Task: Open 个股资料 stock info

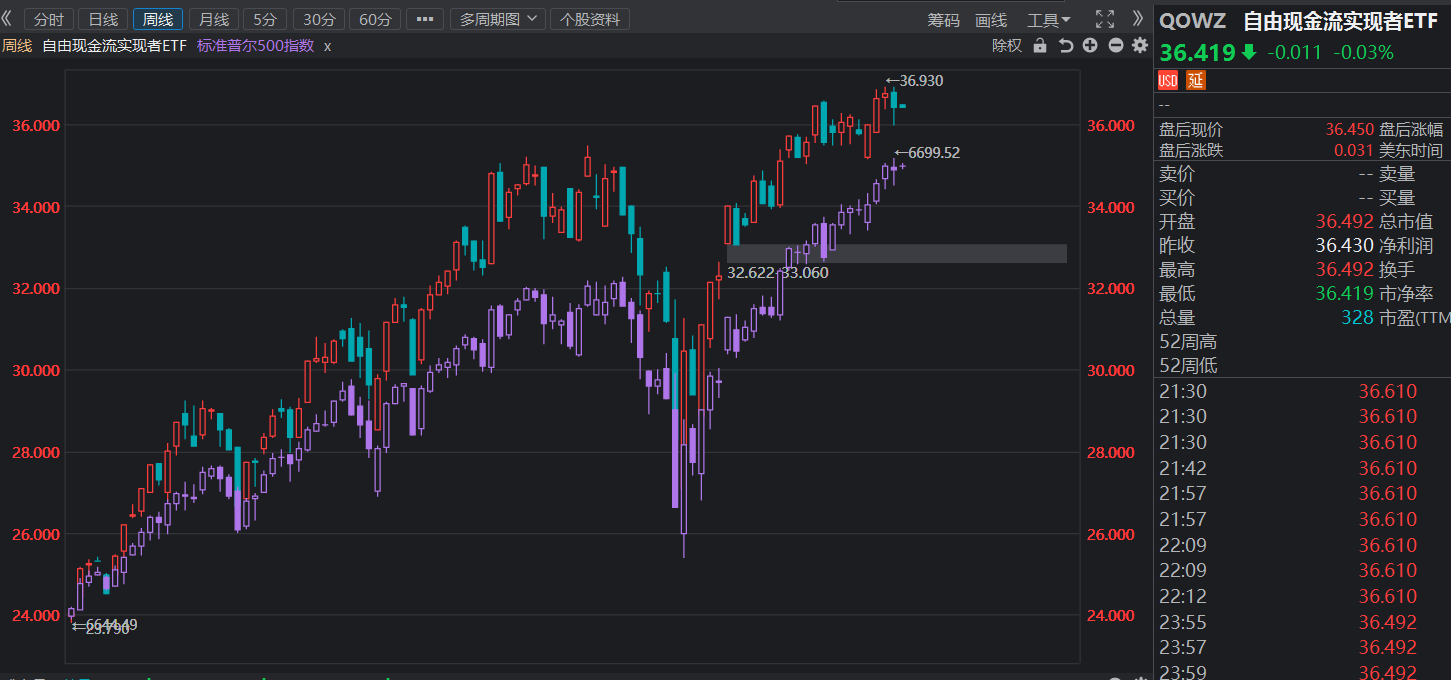Action: click(x=590, y=19)
